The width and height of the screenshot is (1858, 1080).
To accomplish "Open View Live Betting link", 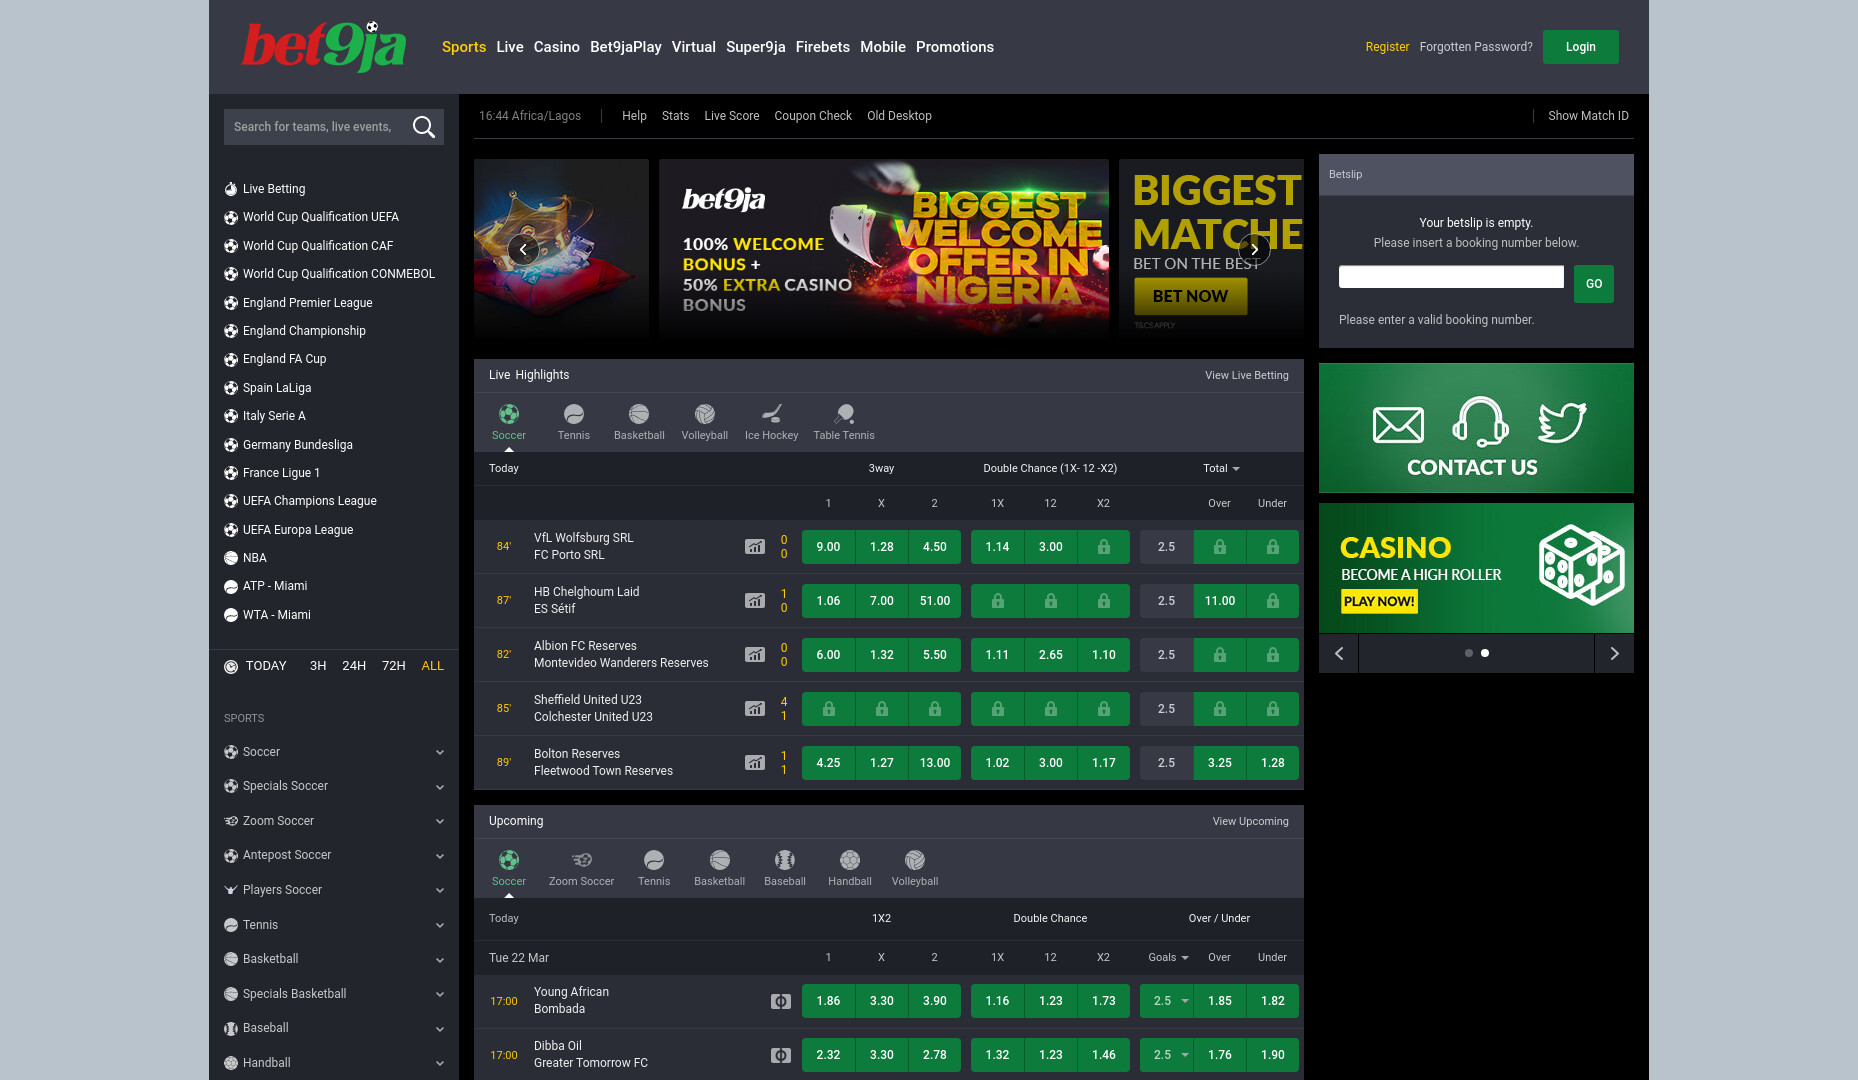I will (1247, 375).
